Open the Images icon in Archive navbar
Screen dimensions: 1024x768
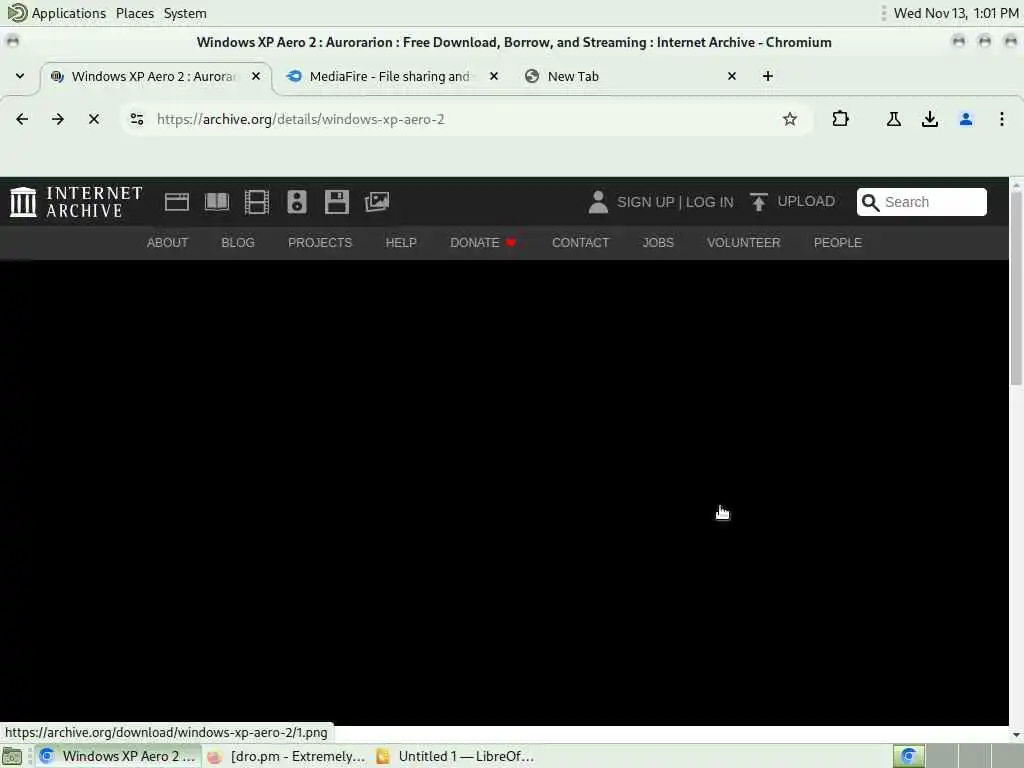coord(377,202)
